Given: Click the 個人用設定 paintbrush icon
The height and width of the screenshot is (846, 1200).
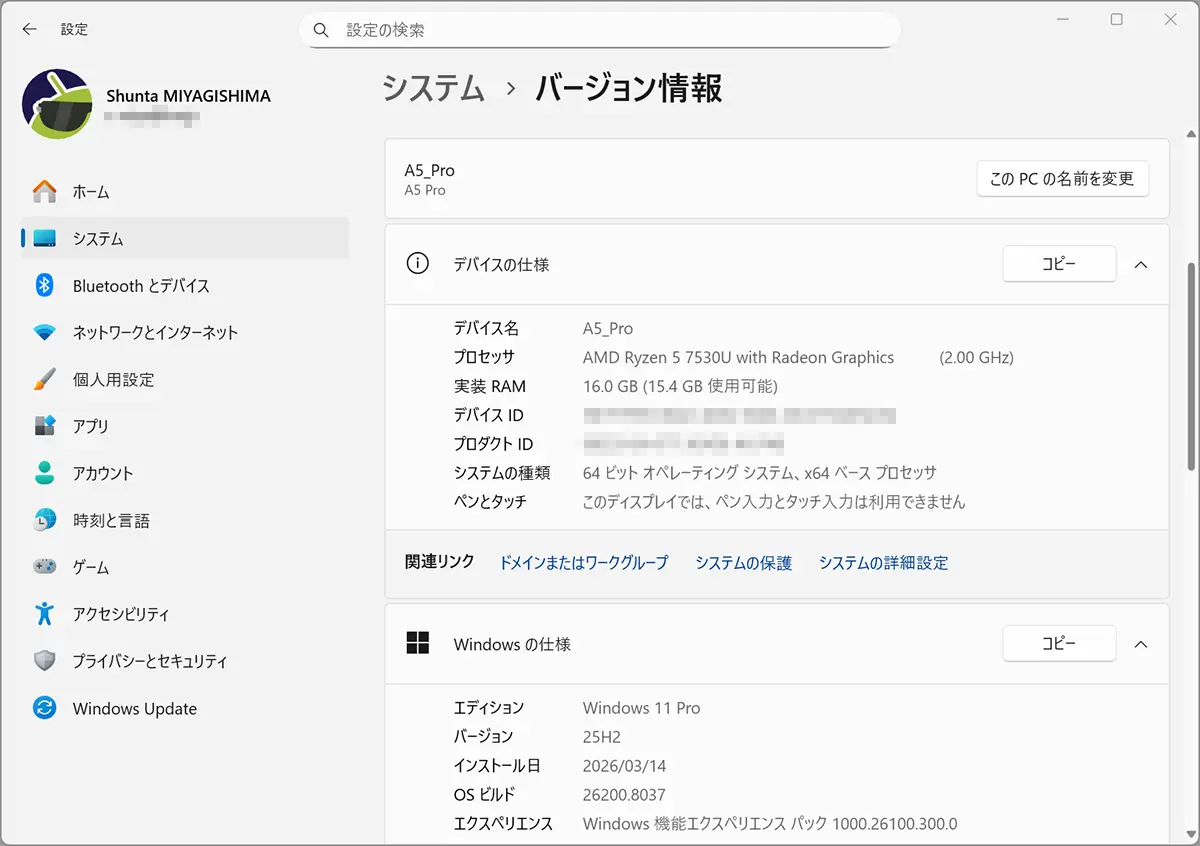Looking at the screenshot, I should point(45,380).
